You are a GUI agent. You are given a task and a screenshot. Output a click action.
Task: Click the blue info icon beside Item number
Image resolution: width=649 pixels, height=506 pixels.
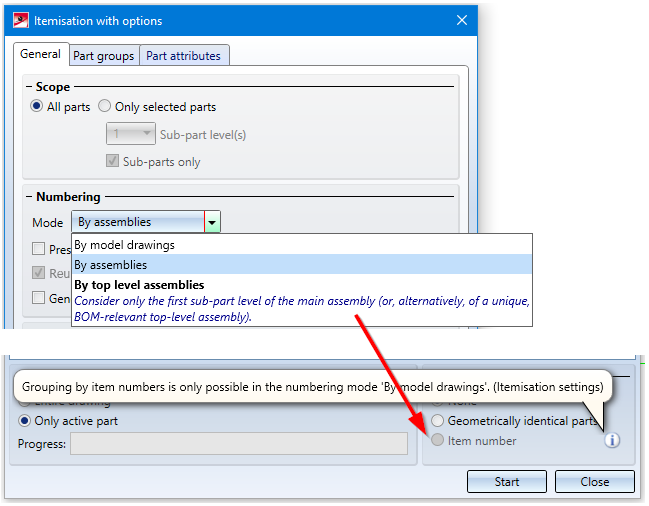[x=612, y=440]
